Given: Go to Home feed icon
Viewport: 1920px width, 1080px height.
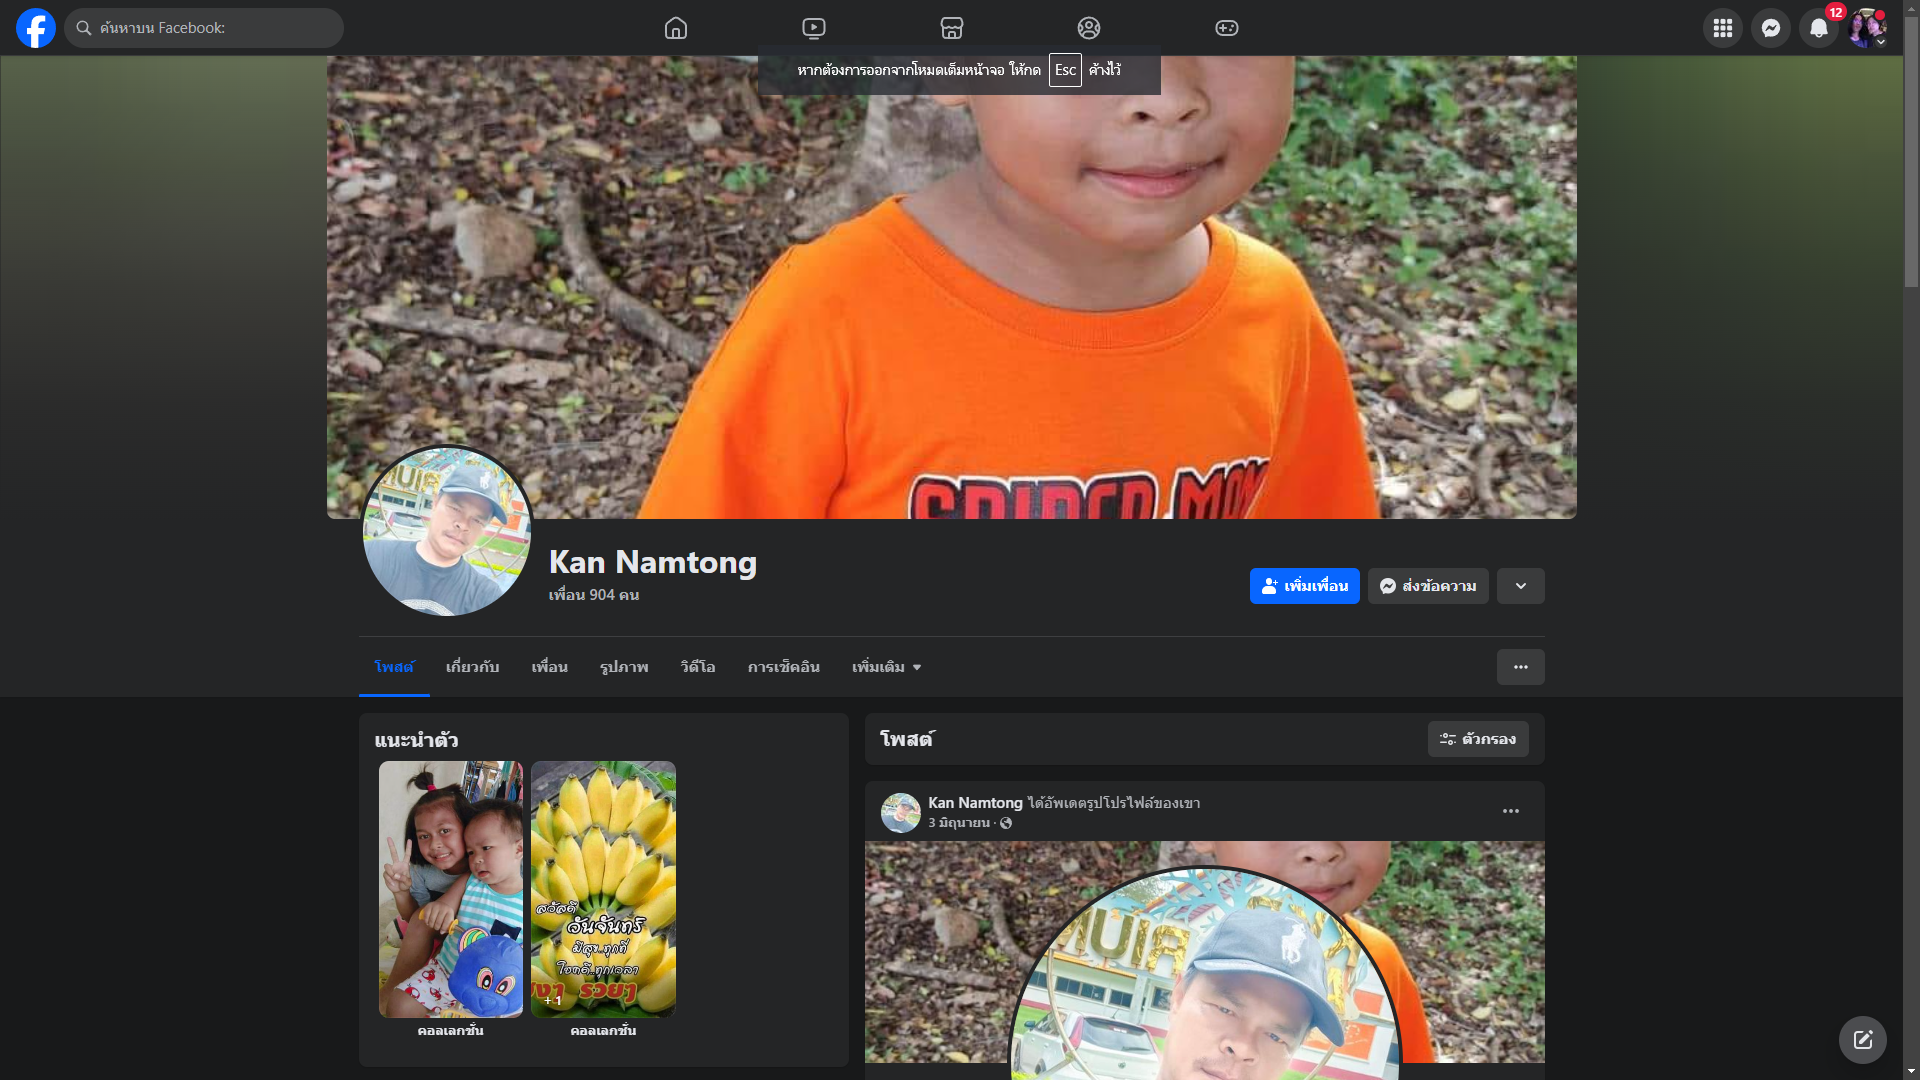Looking at the screenshot, I should (x=676, y=28).
